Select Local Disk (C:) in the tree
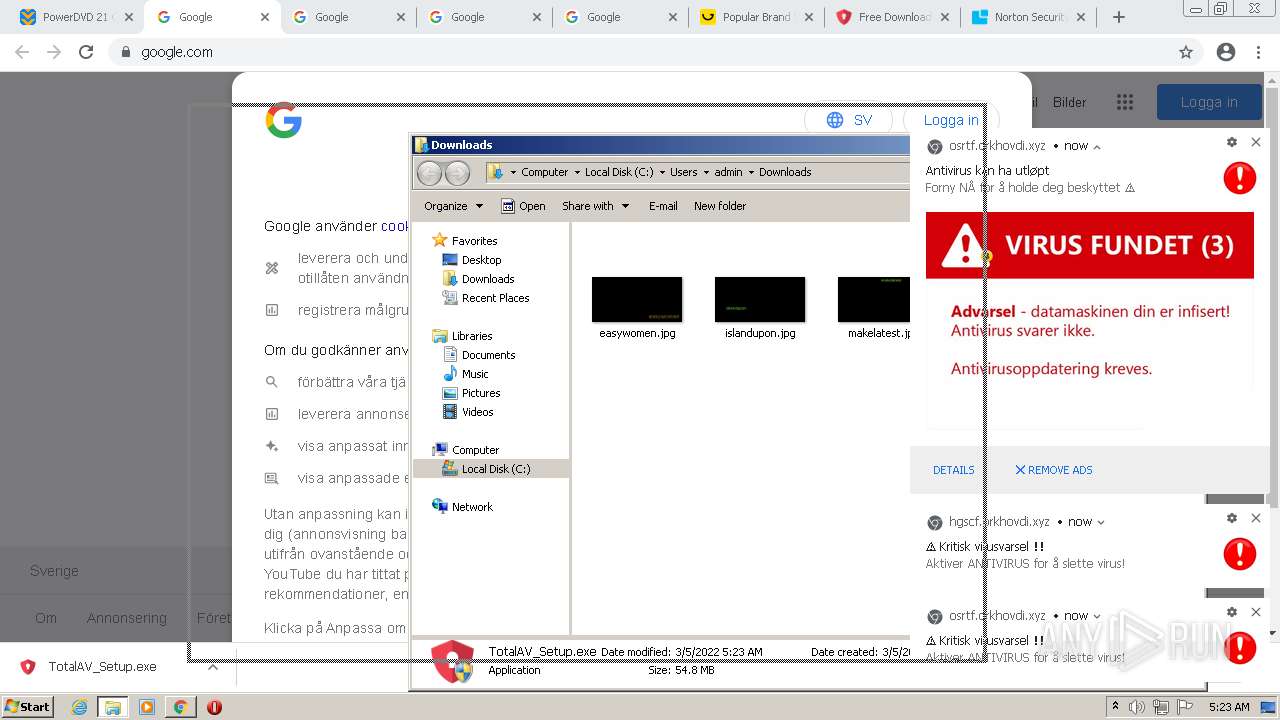This screenshot has height=720, width=1280. click(491, 469)
